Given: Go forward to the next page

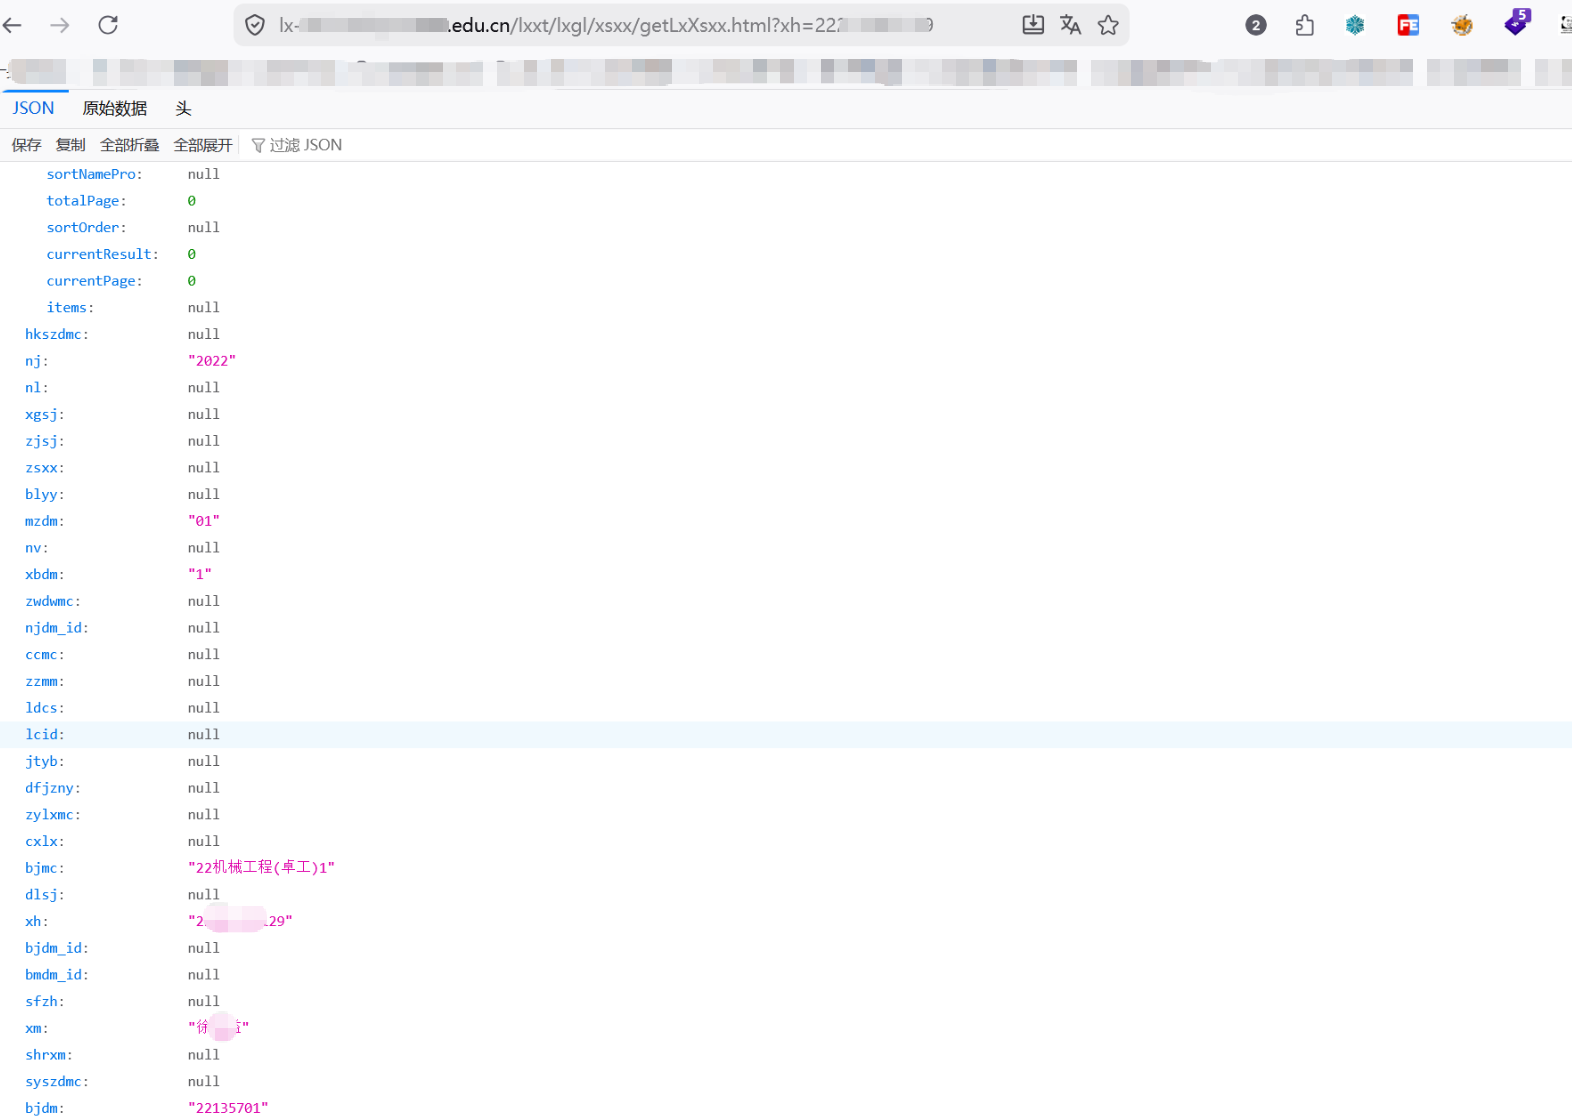Looking at the screenshot, I should pos(60,25).
